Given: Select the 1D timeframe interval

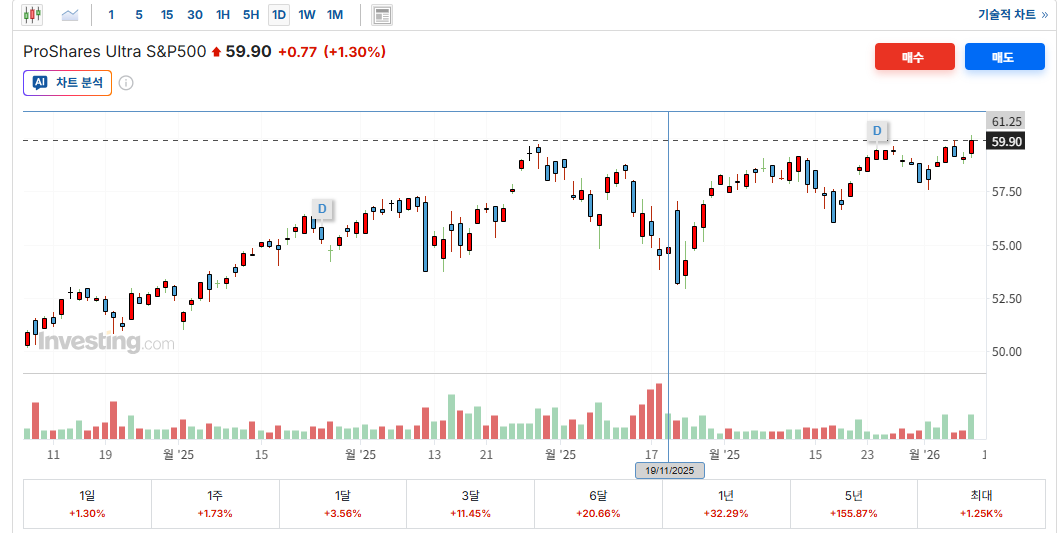Looking at the screenshot, I should tap(279, 15).
